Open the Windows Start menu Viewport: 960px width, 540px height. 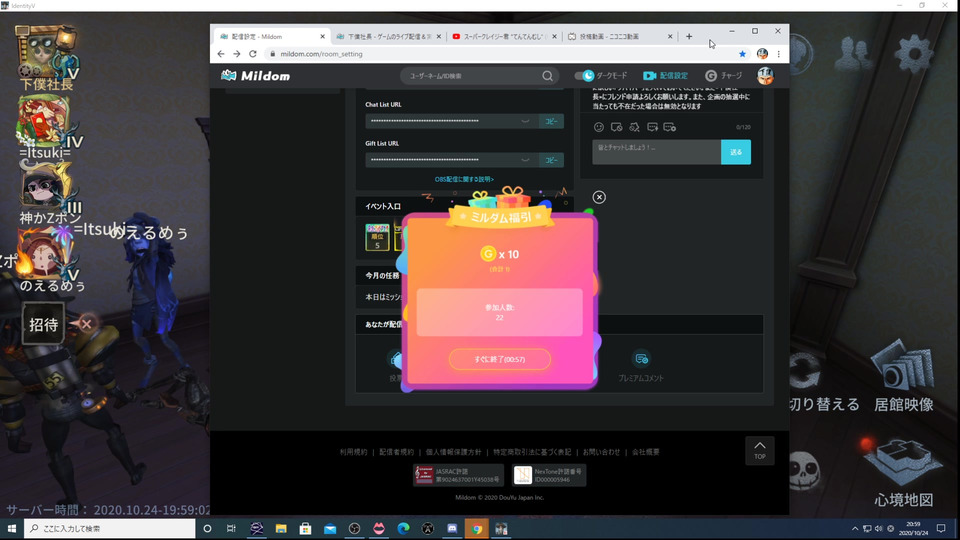[12, 528]
